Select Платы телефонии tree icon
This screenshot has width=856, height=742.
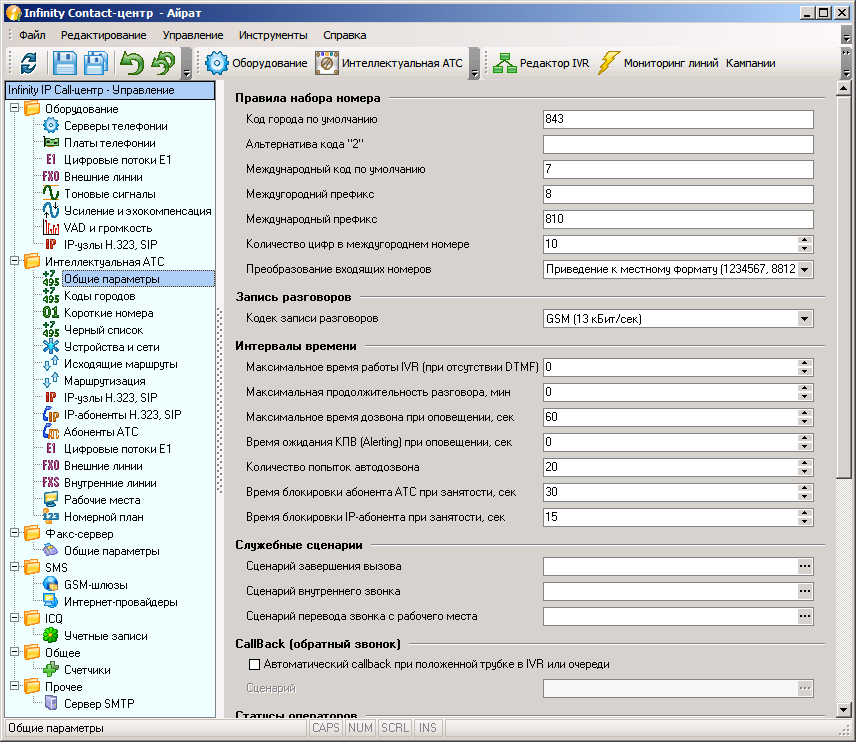tap(51, 143)
